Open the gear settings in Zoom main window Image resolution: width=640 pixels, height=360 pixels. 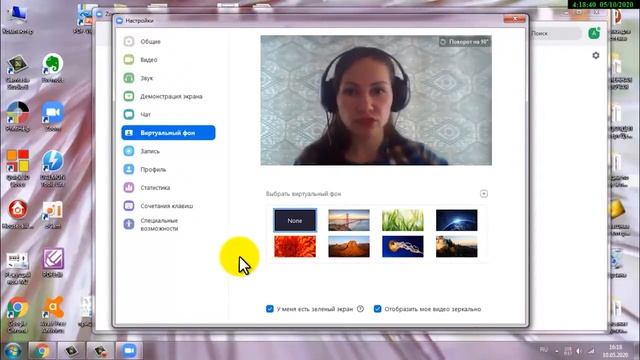coord(596,55)
